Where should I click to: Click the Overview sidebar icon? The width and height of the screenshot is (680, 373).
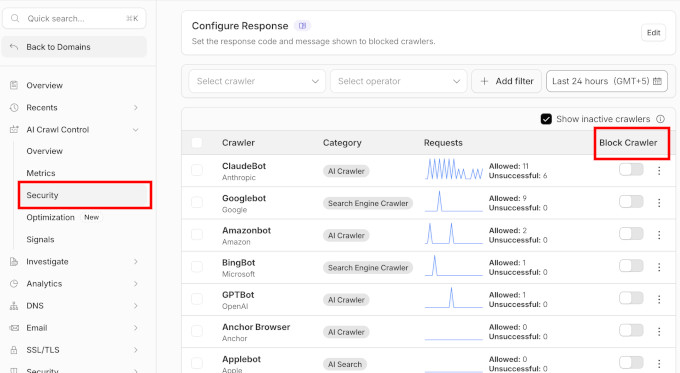[14, 85]
